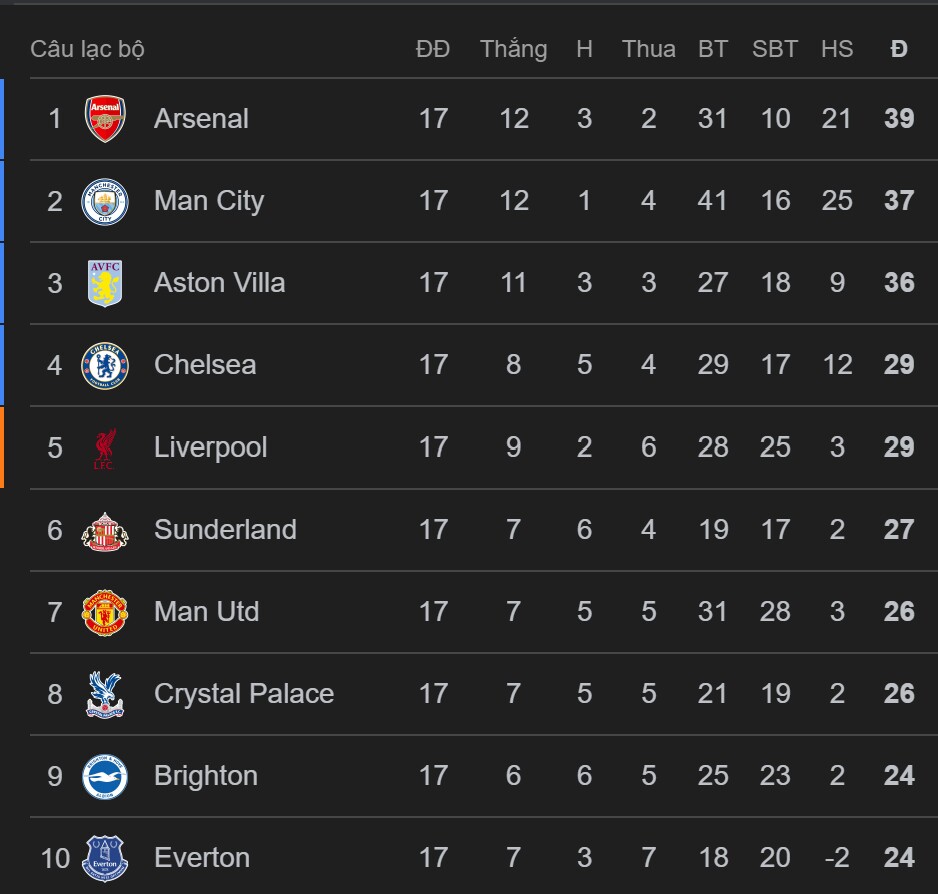Open the Arsenal team name link
The width and height of the screenshot is (938, 894).
point(201,119)
